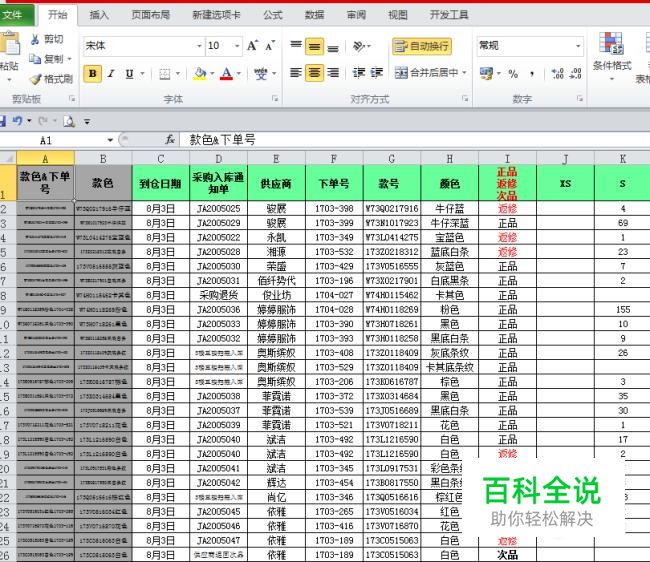Switch to Review (审阅) tab
The width and height of the screenshot is (650, 562).
click(x=356, y=15)
